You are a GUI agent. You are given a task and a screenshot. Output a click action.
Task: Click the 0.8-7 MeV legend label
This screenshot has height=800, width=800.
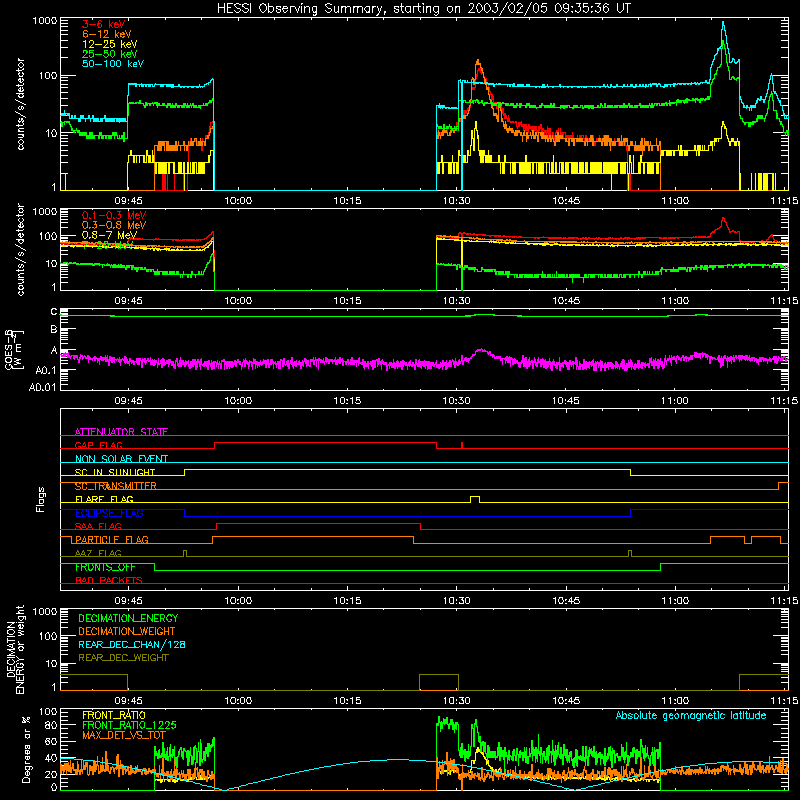coord(109,235)
